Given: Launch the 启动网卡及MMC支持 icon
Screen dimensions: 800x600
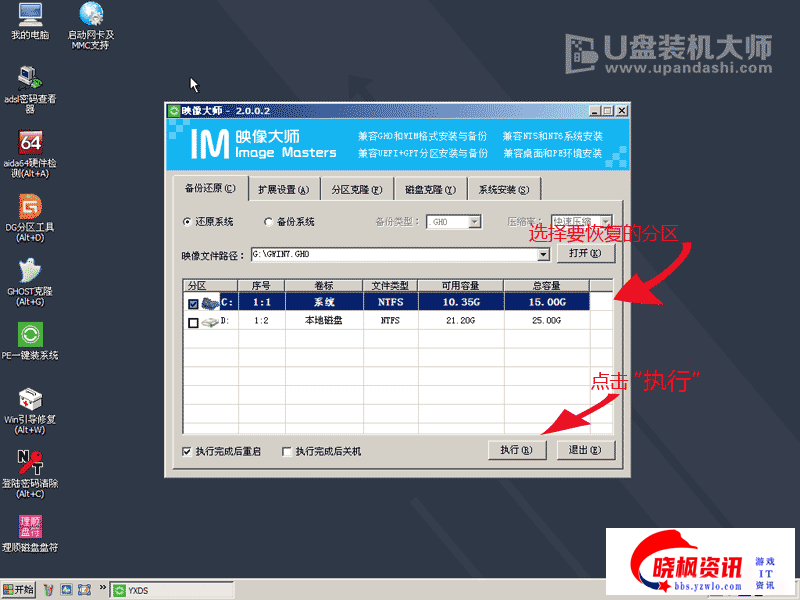Looking at the screenshot, I should coord(91,15).
